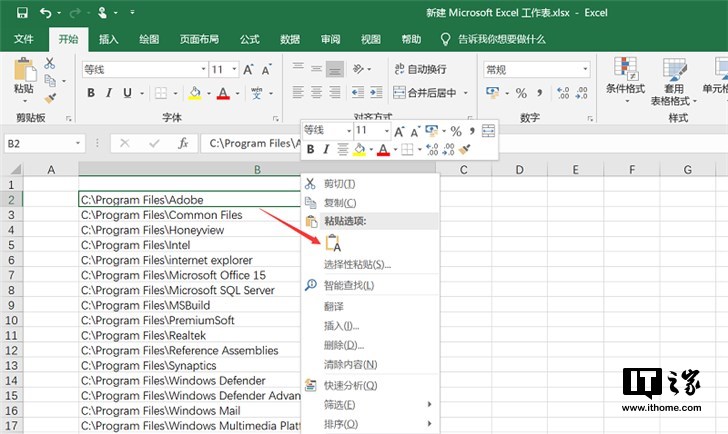Click the select-all corner triangle

coord(15,169)
